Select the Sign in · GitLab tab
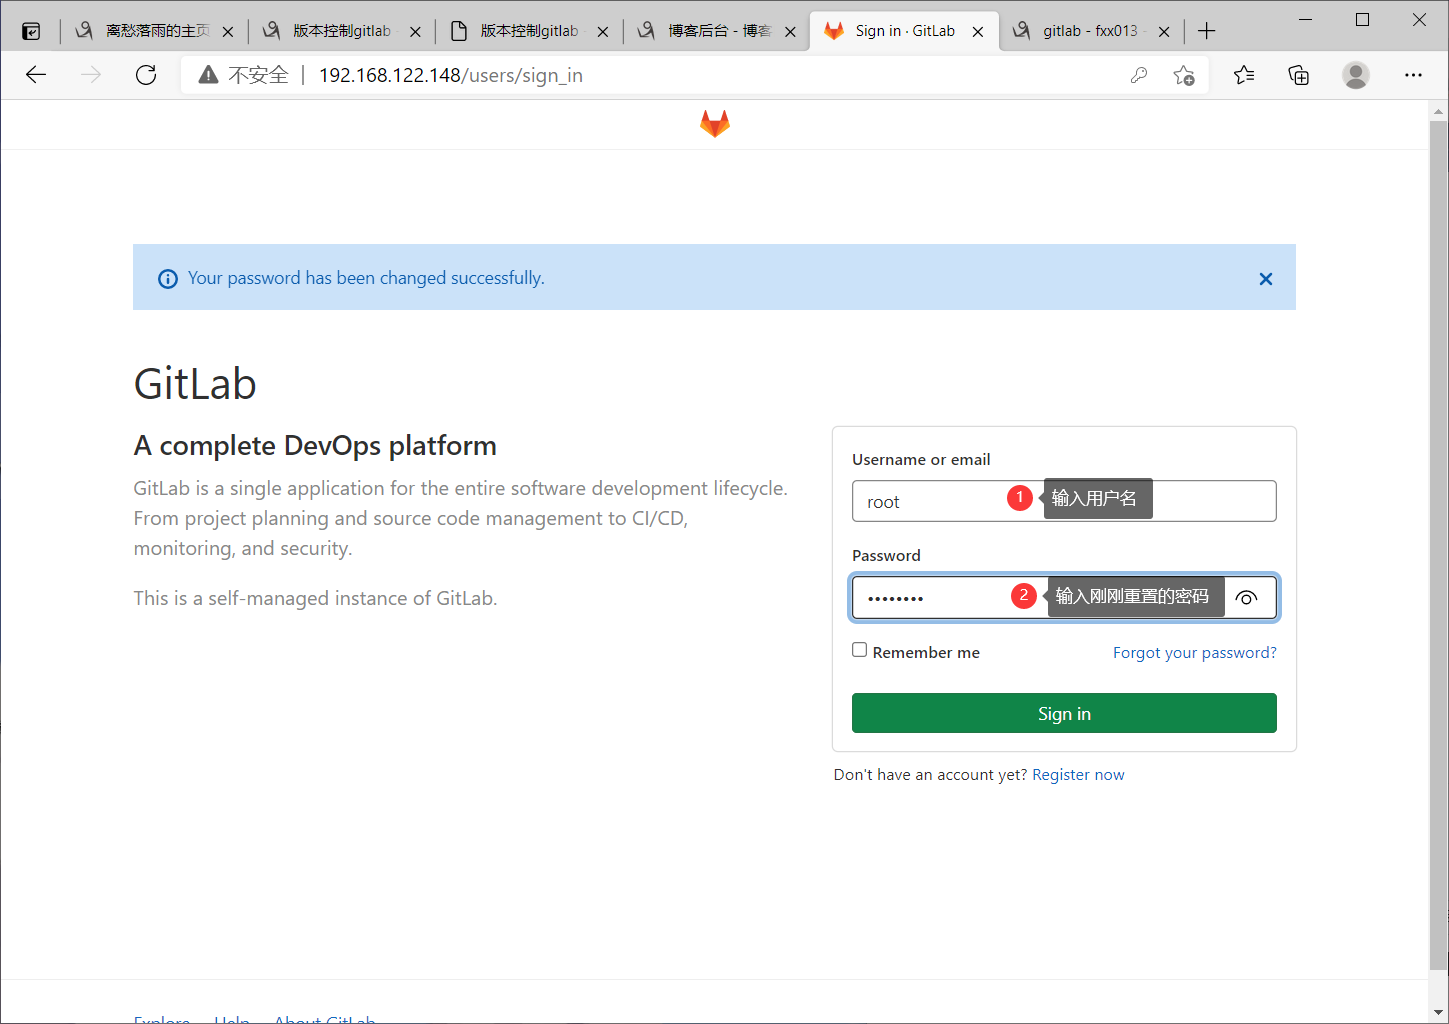The height and width of the screenshot is (1024, 1449). point(904,31)
